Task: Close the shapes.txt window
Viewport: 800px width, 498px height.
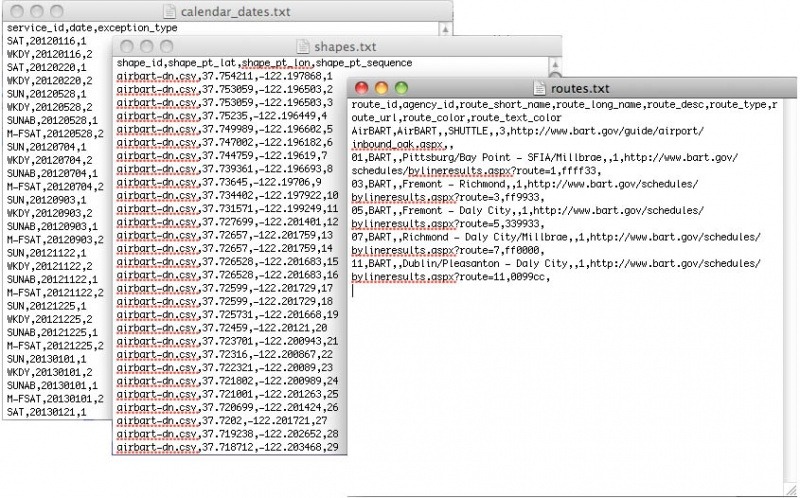Action: 127,47
